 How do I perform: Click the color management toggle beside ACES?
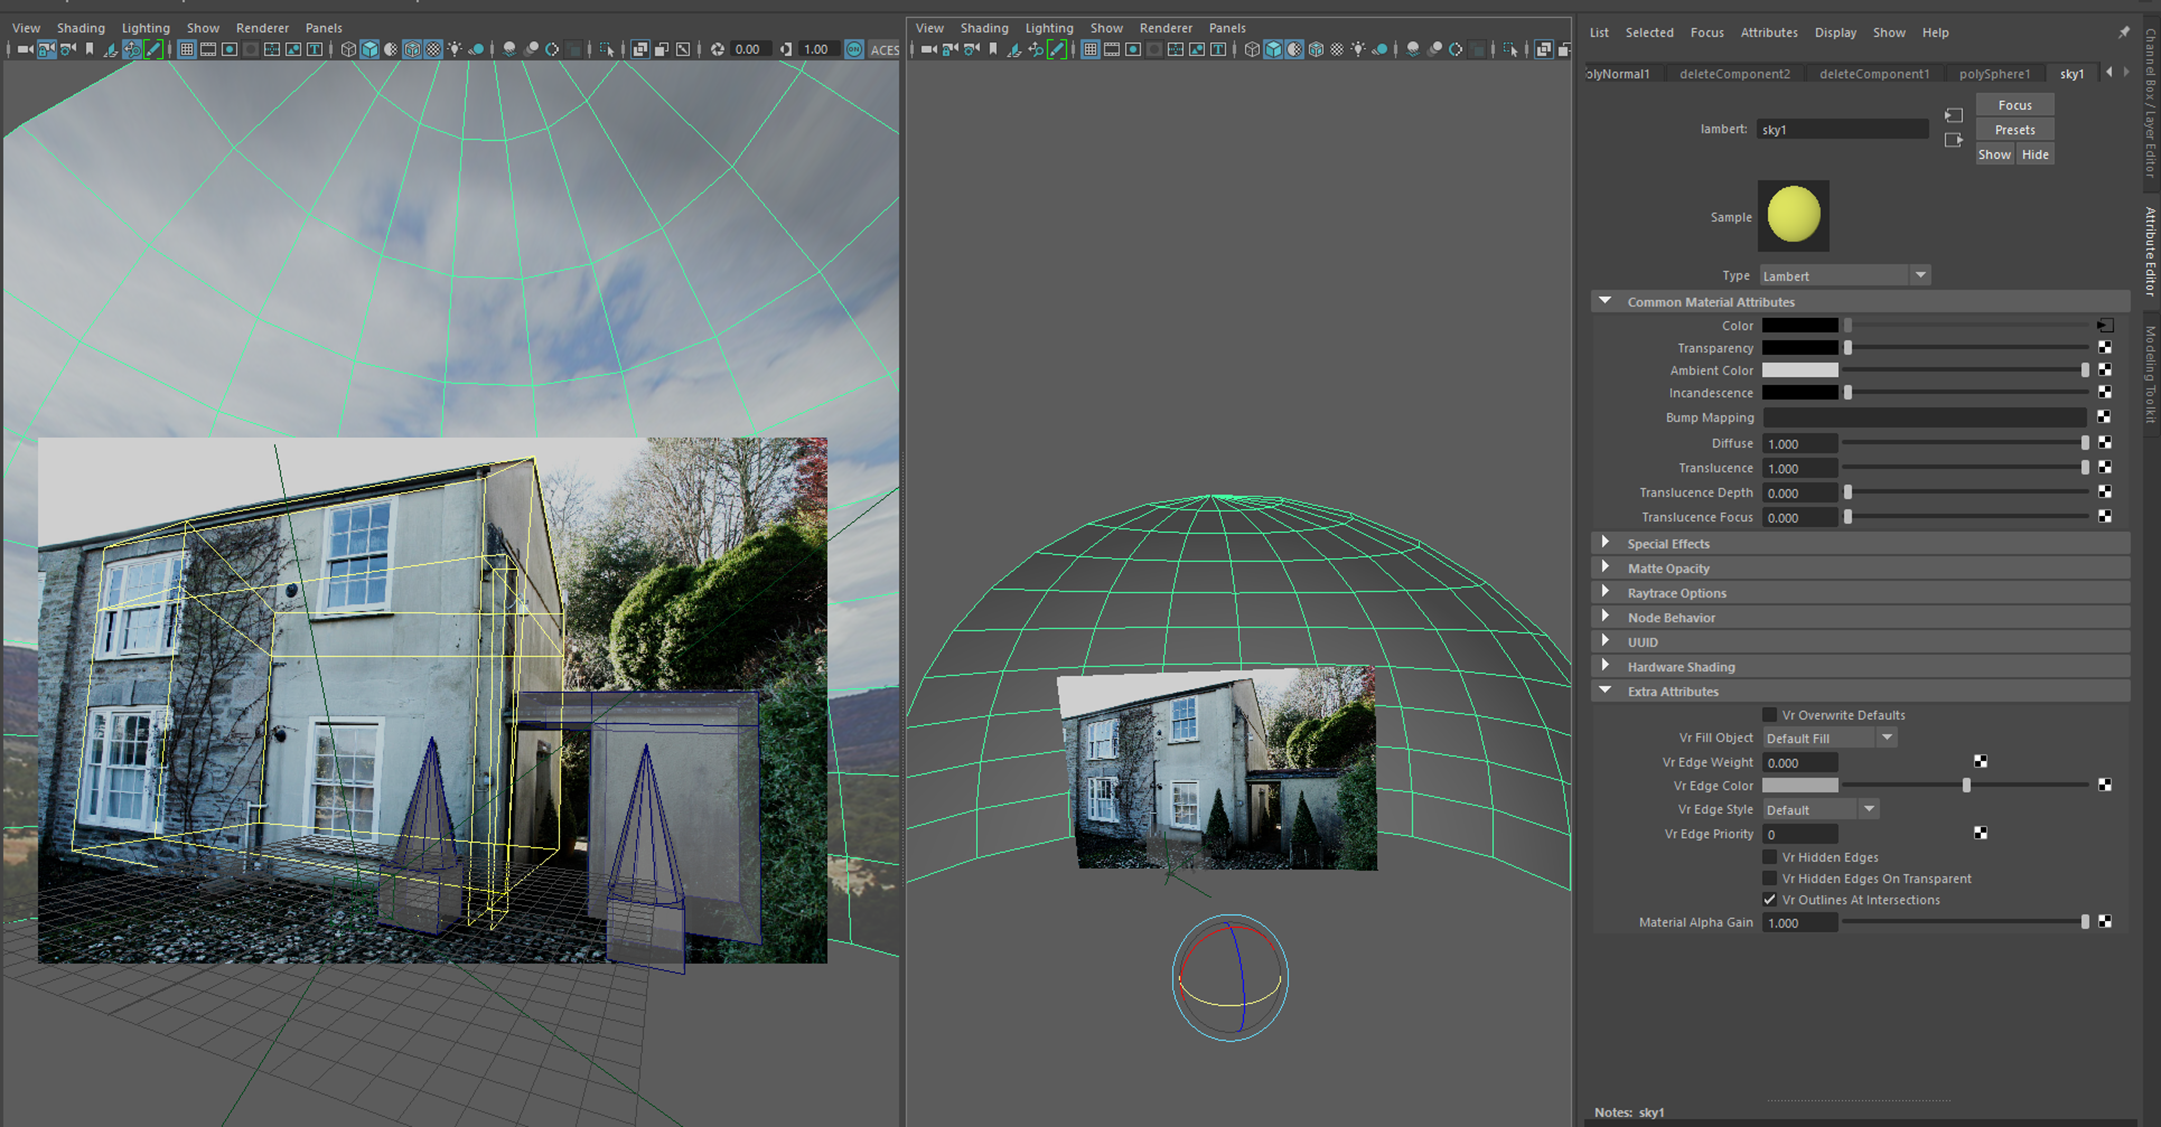(x=854, y=49)
